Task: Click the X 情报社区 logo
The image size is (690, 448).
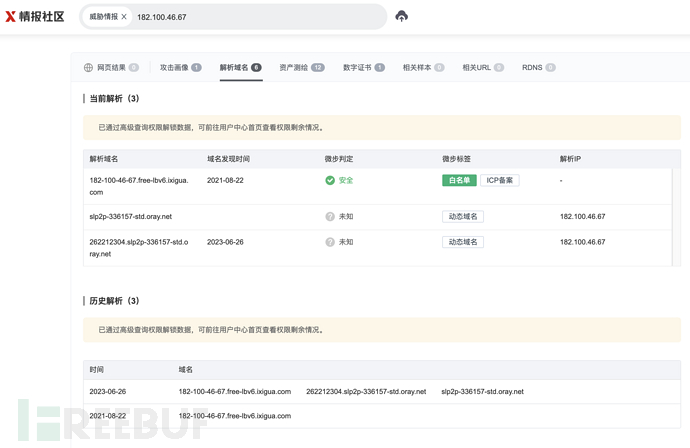Action: pyautogui.click(x=35, y=16)
